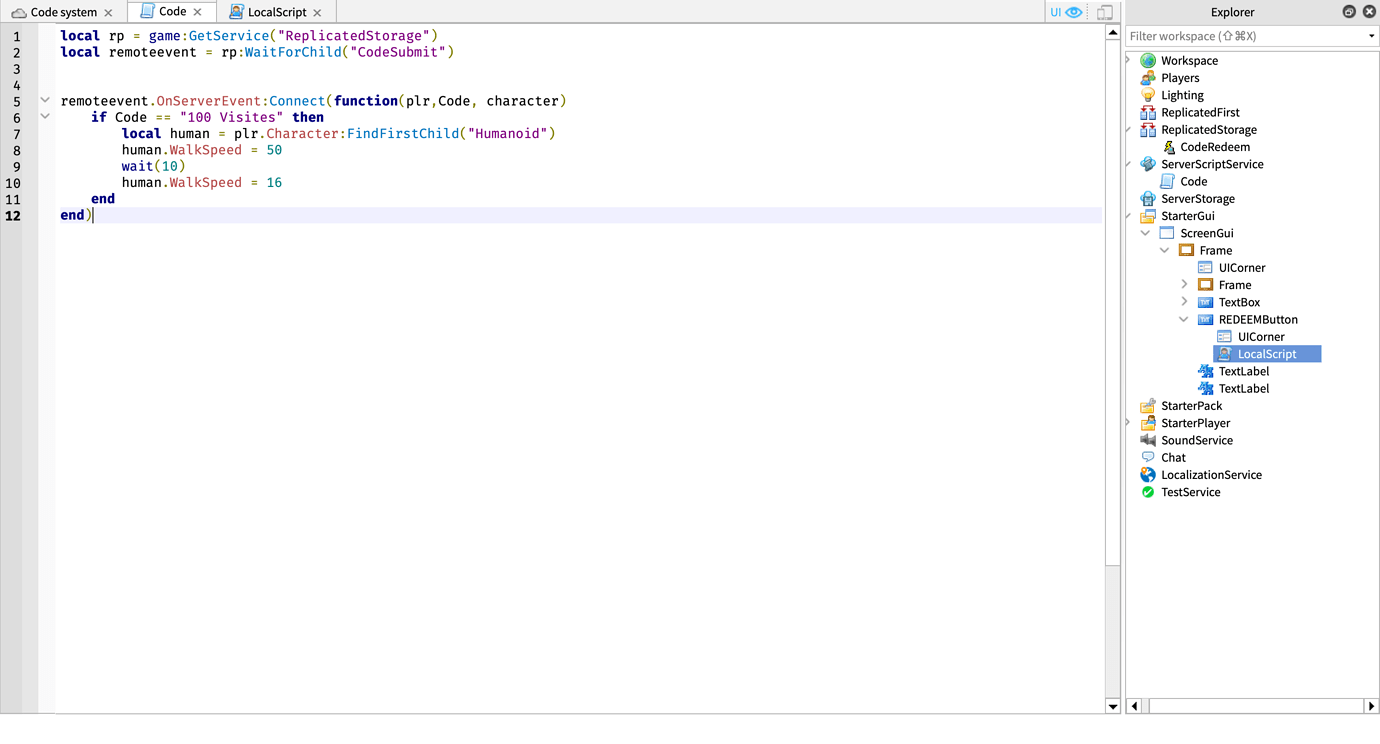1380x744 pixels.
Task: Collapse the code fold on line 5
Action: (x=44, y=100)
